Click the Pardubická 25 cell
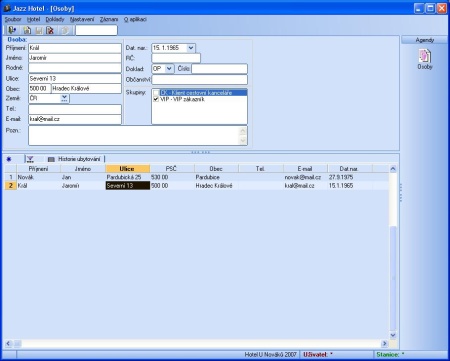Viewport: 450px width, 361px height. (127, 177)
